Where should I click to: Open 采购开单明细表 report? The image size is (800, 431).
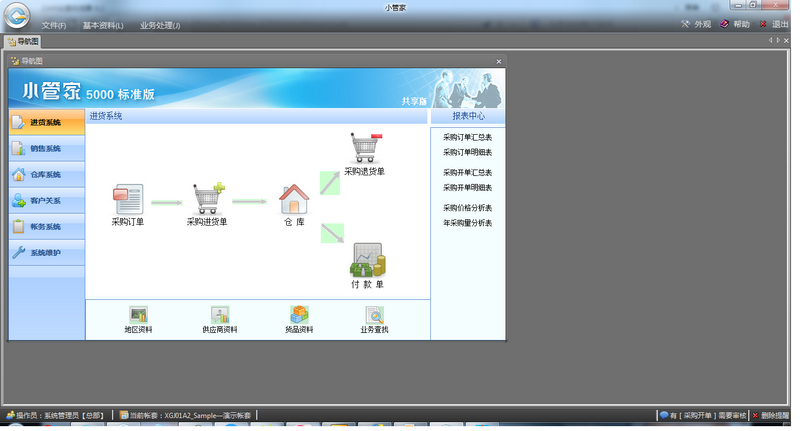467,187
